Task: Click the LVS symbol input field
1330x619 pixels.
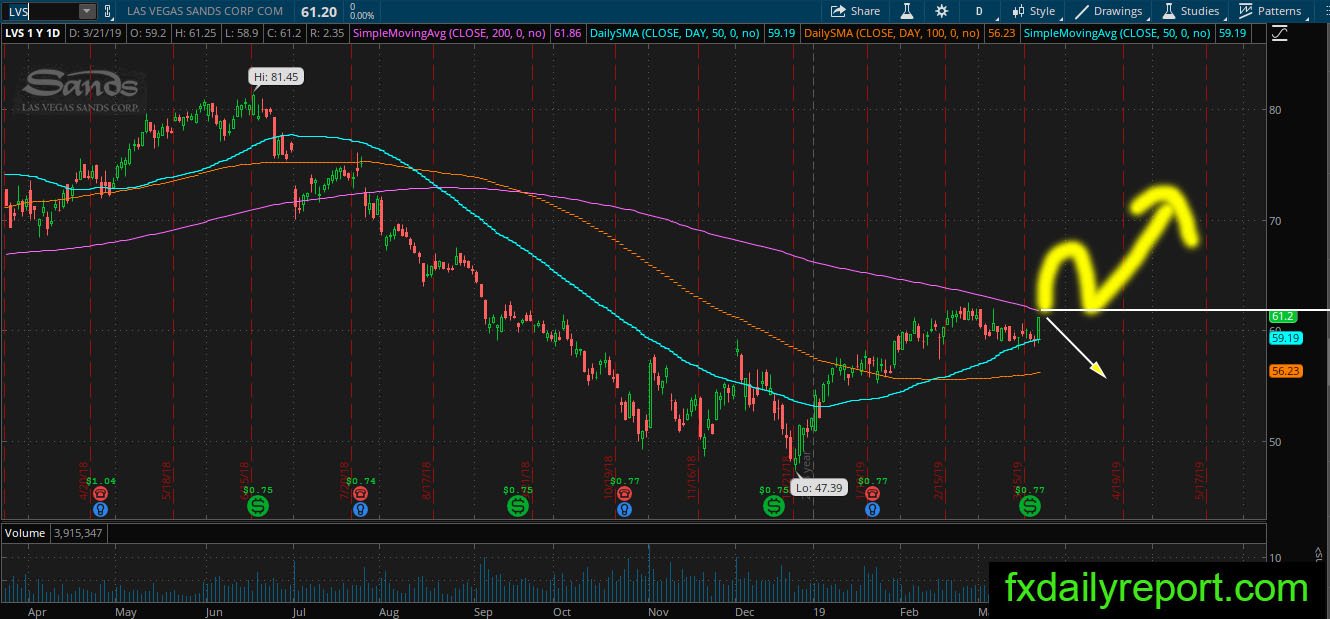Action: click(39, 11)
